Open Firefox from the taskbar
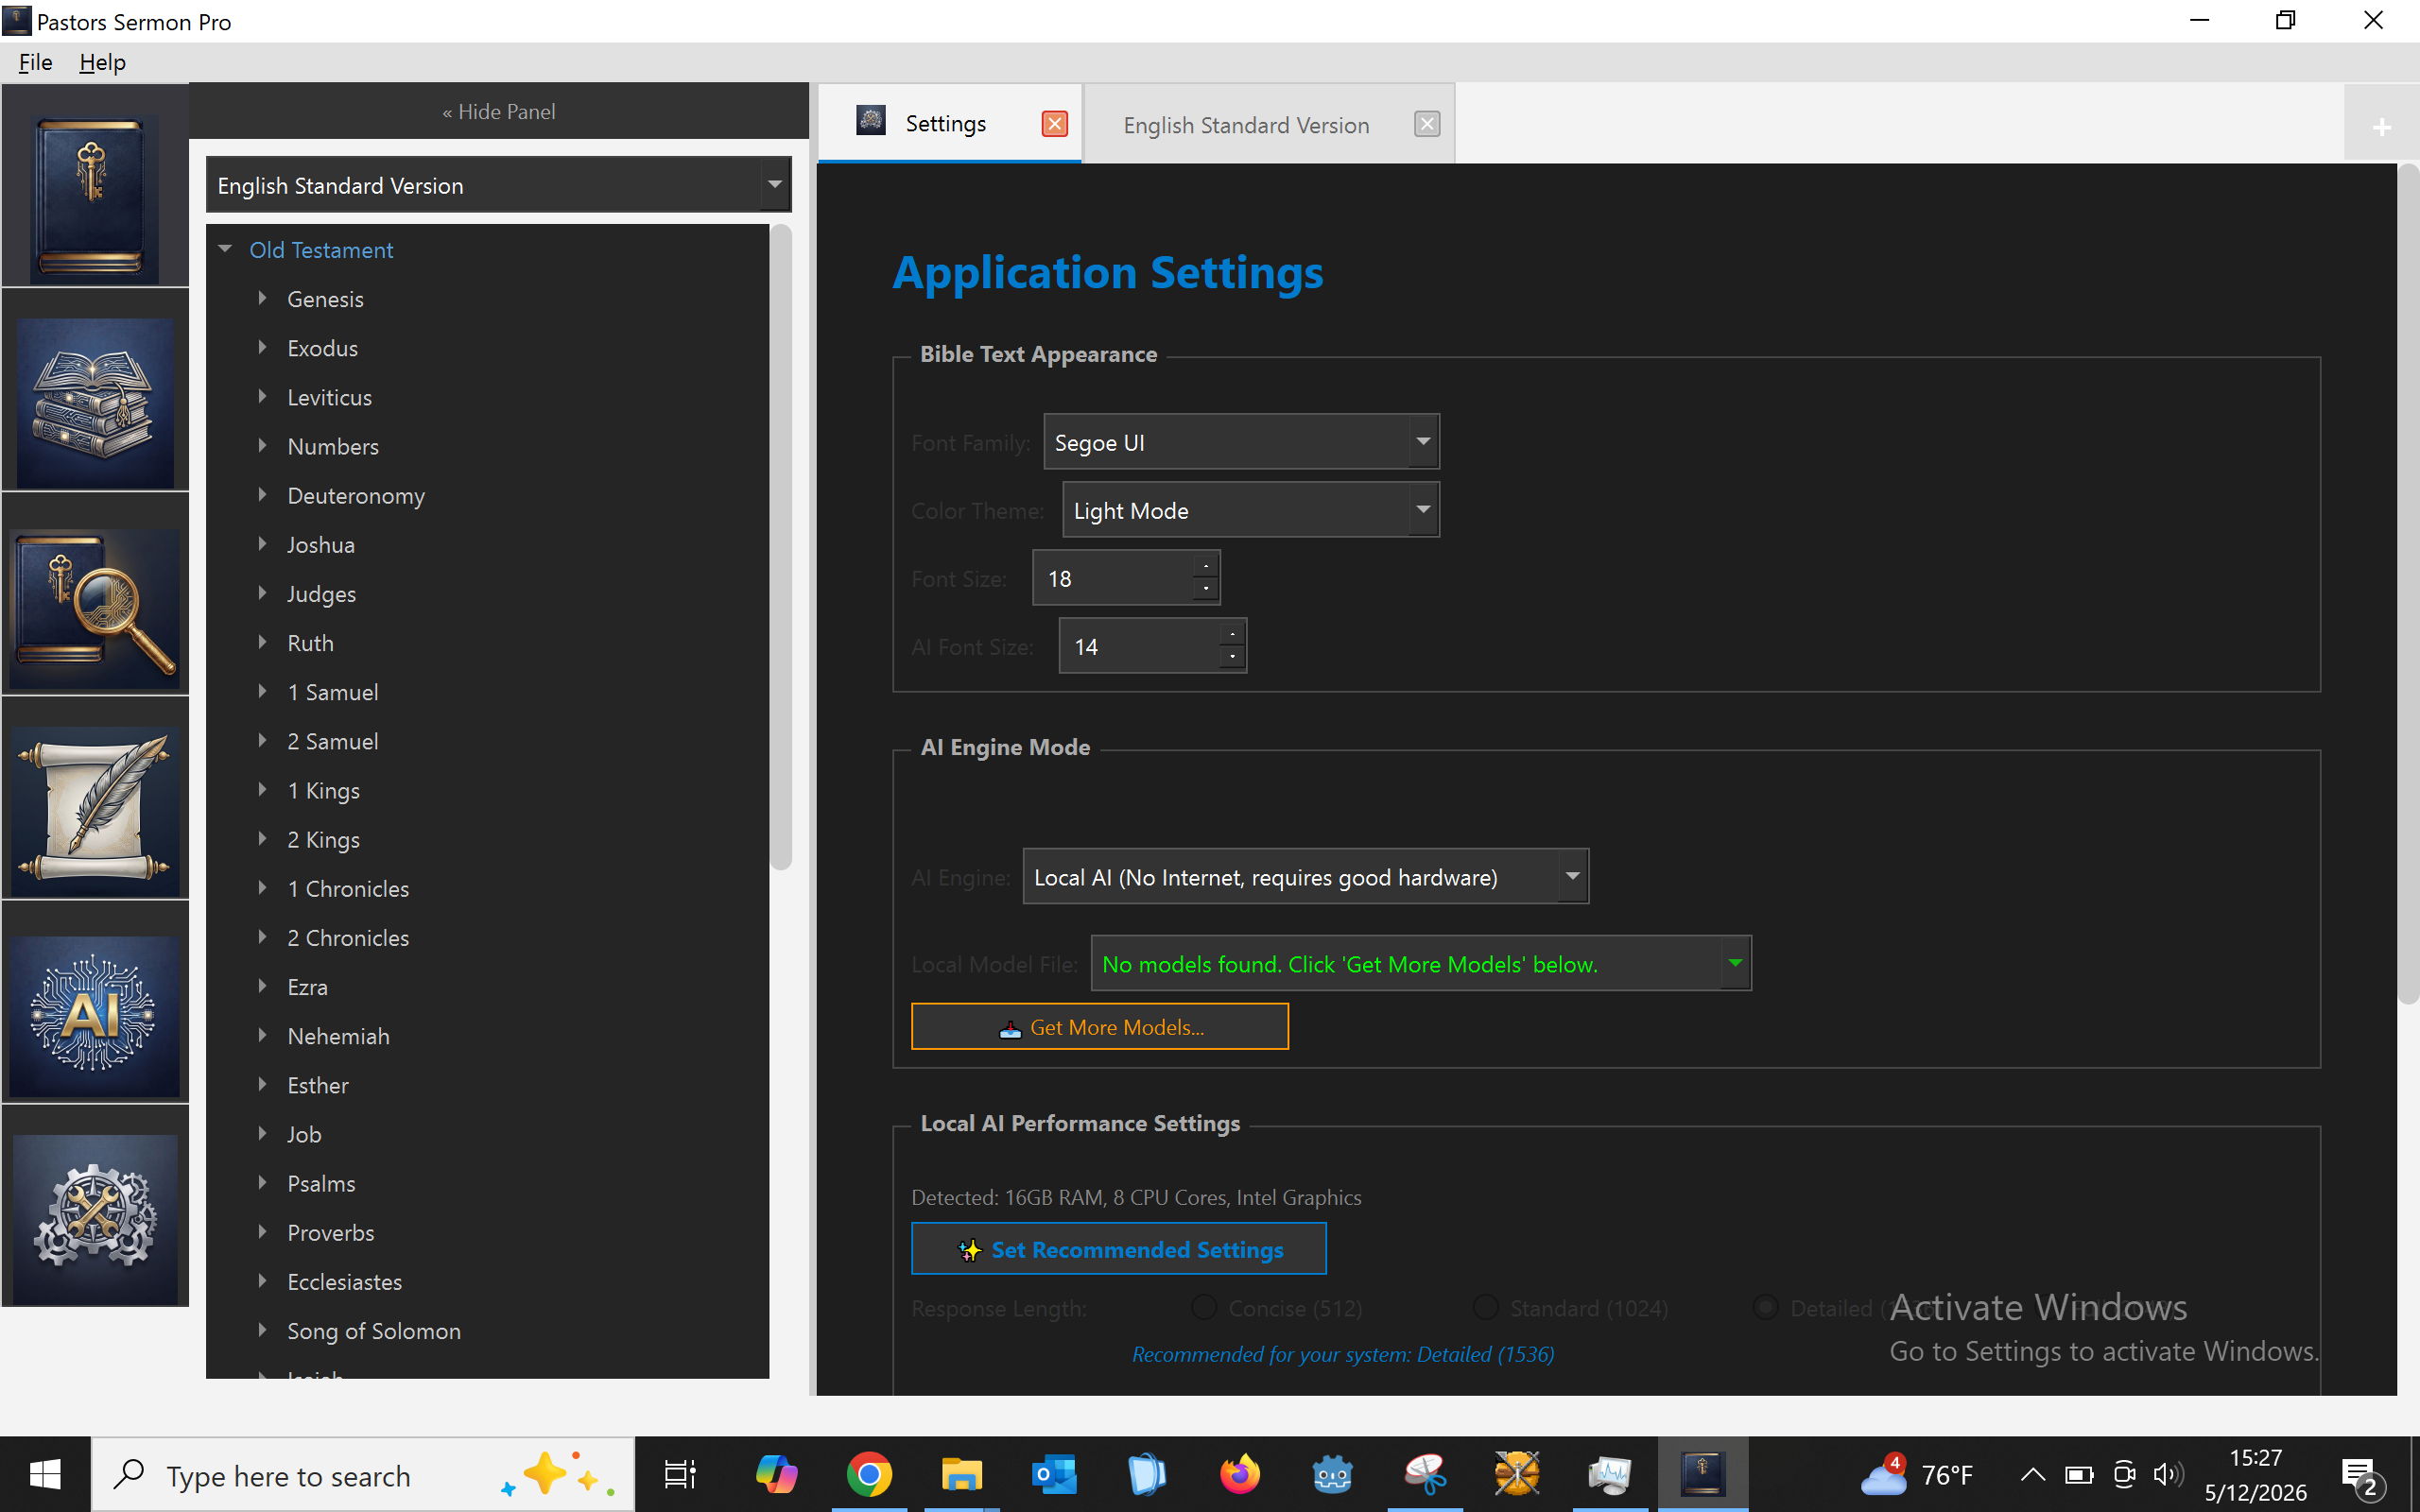 click(1240, 1474)
